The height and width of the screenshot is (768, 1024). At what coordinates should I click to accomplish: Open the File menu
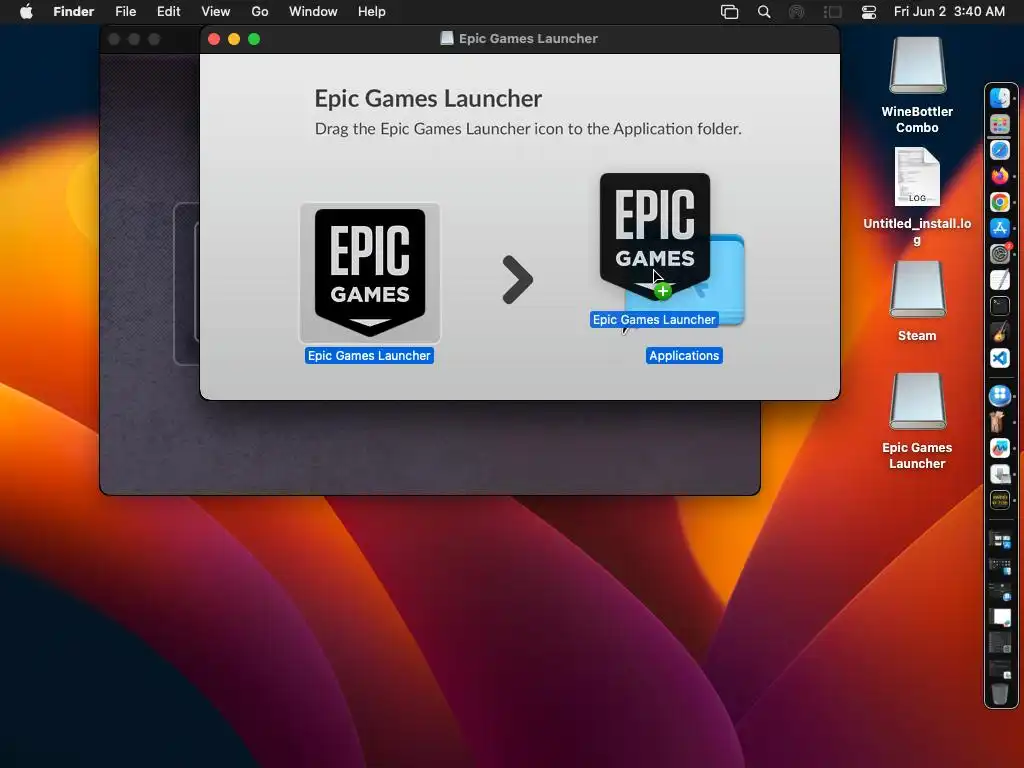[x=125, y=12]
